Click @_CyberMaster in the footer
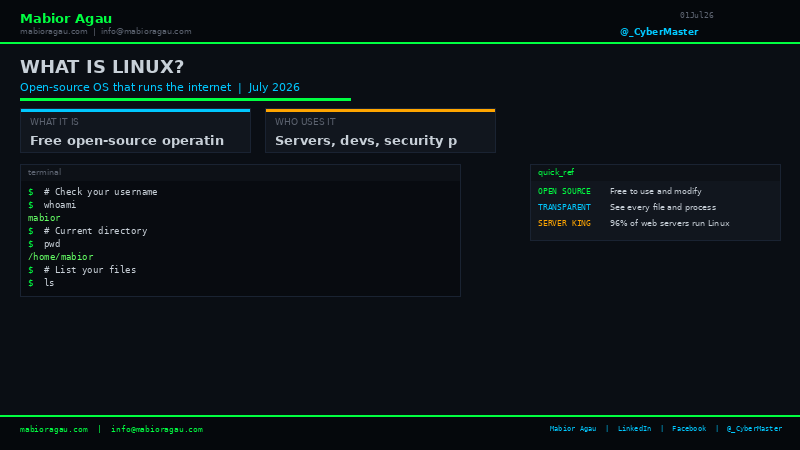The image size is (800, 450). coord(754,429)
